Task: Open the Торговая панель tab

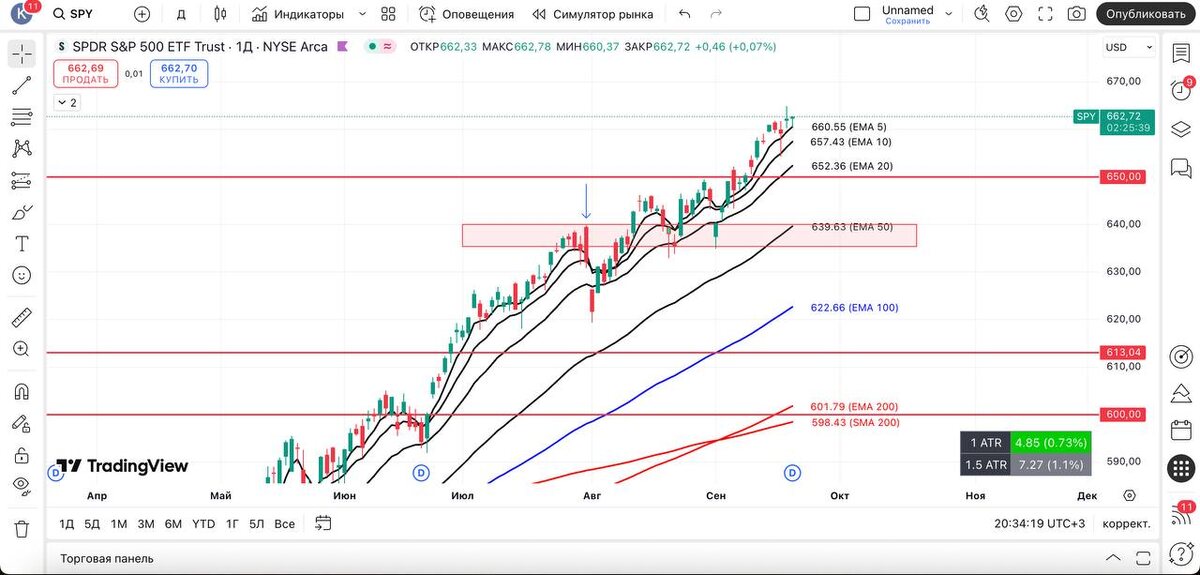Action: click(107, 558)
